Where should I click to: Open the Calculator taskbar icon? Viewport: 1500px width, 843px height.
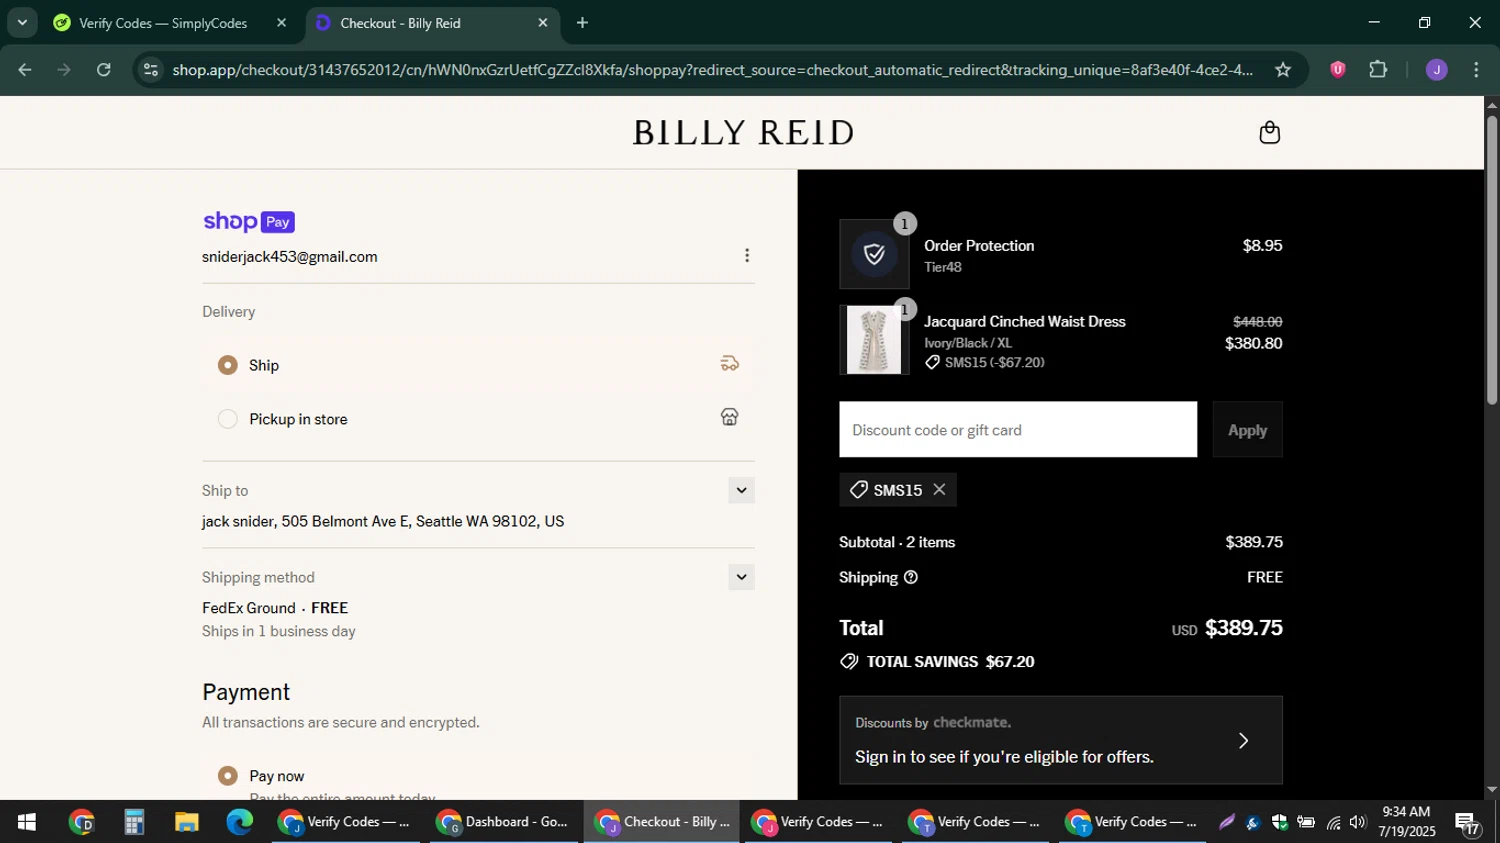pyautogui.click(x=134, y=822)
